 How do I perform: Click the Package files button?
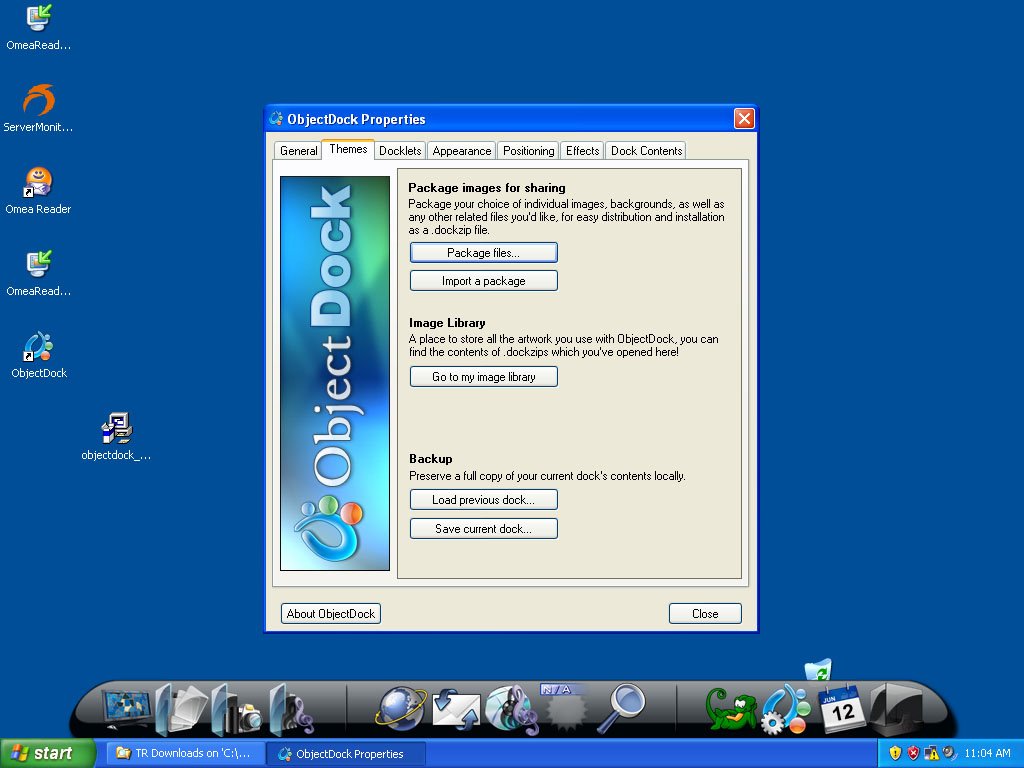pos(483,252)
